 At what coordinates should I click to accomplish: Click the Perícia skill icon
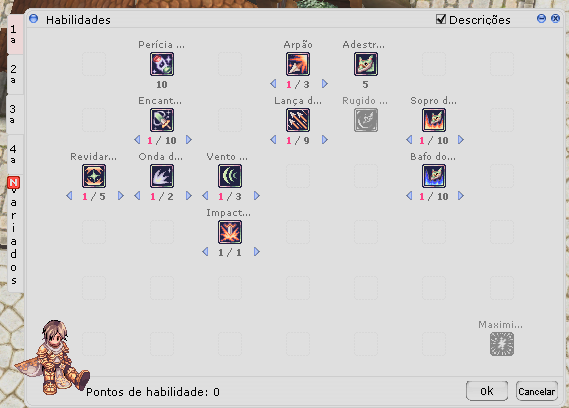162,64
